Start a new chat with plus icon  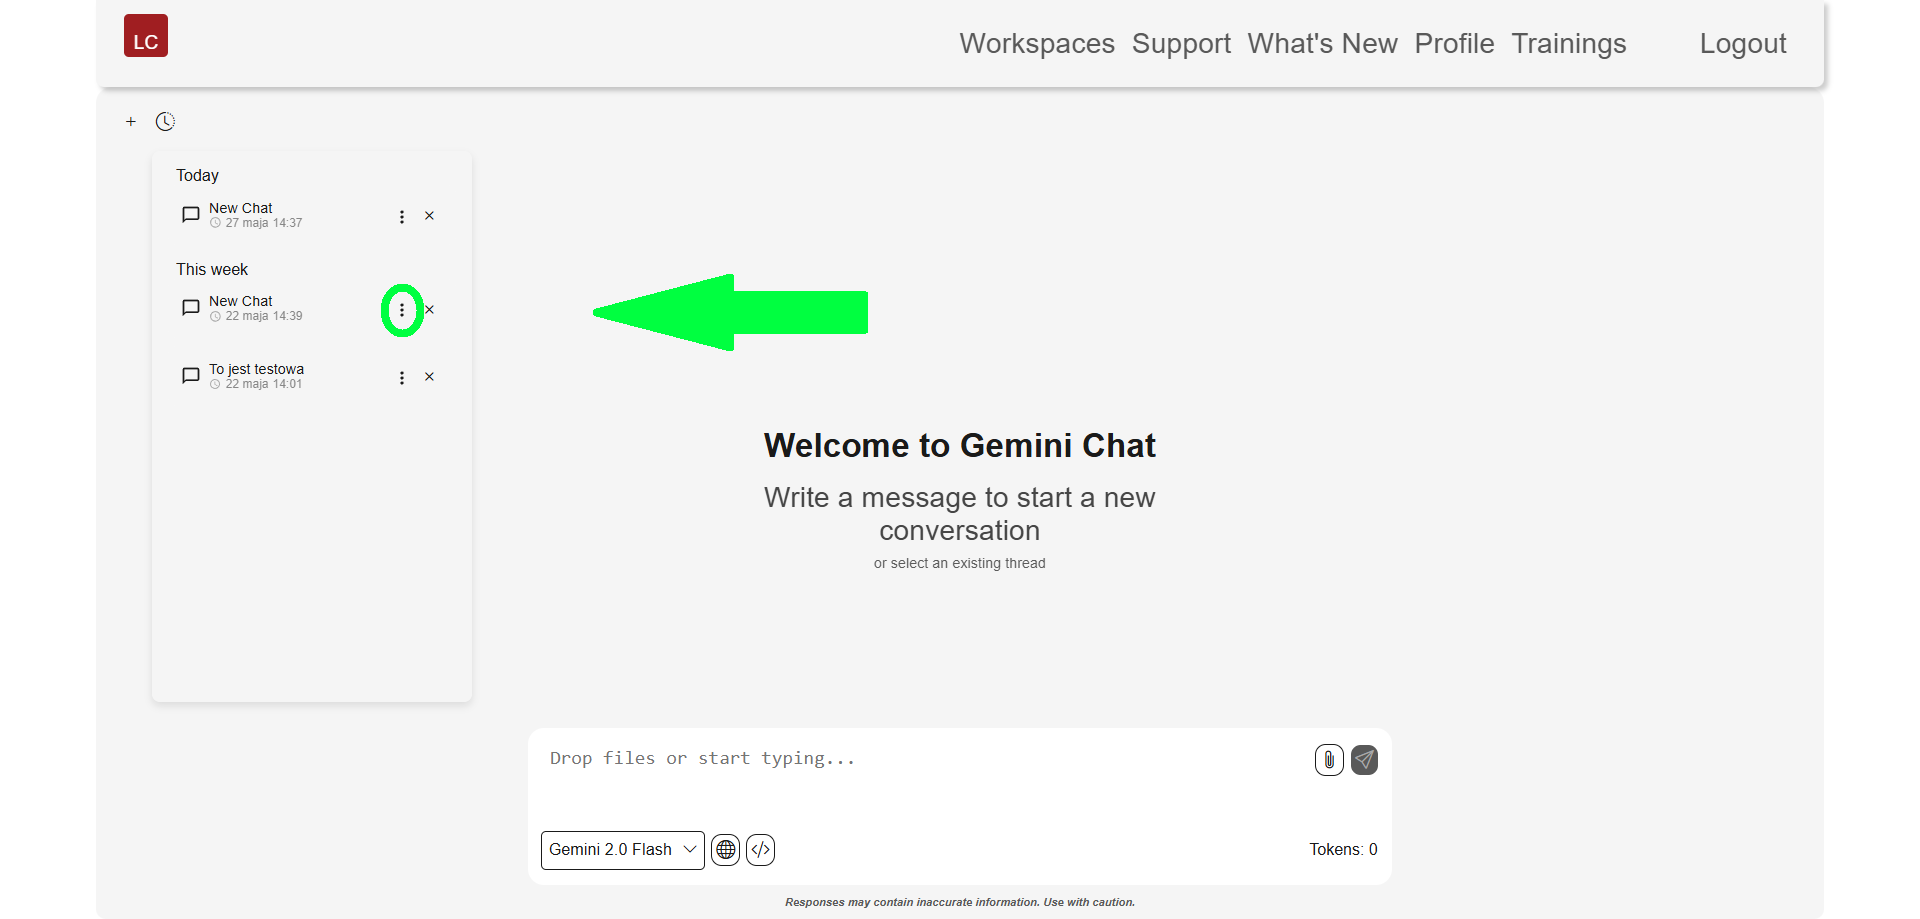[131, 122]
